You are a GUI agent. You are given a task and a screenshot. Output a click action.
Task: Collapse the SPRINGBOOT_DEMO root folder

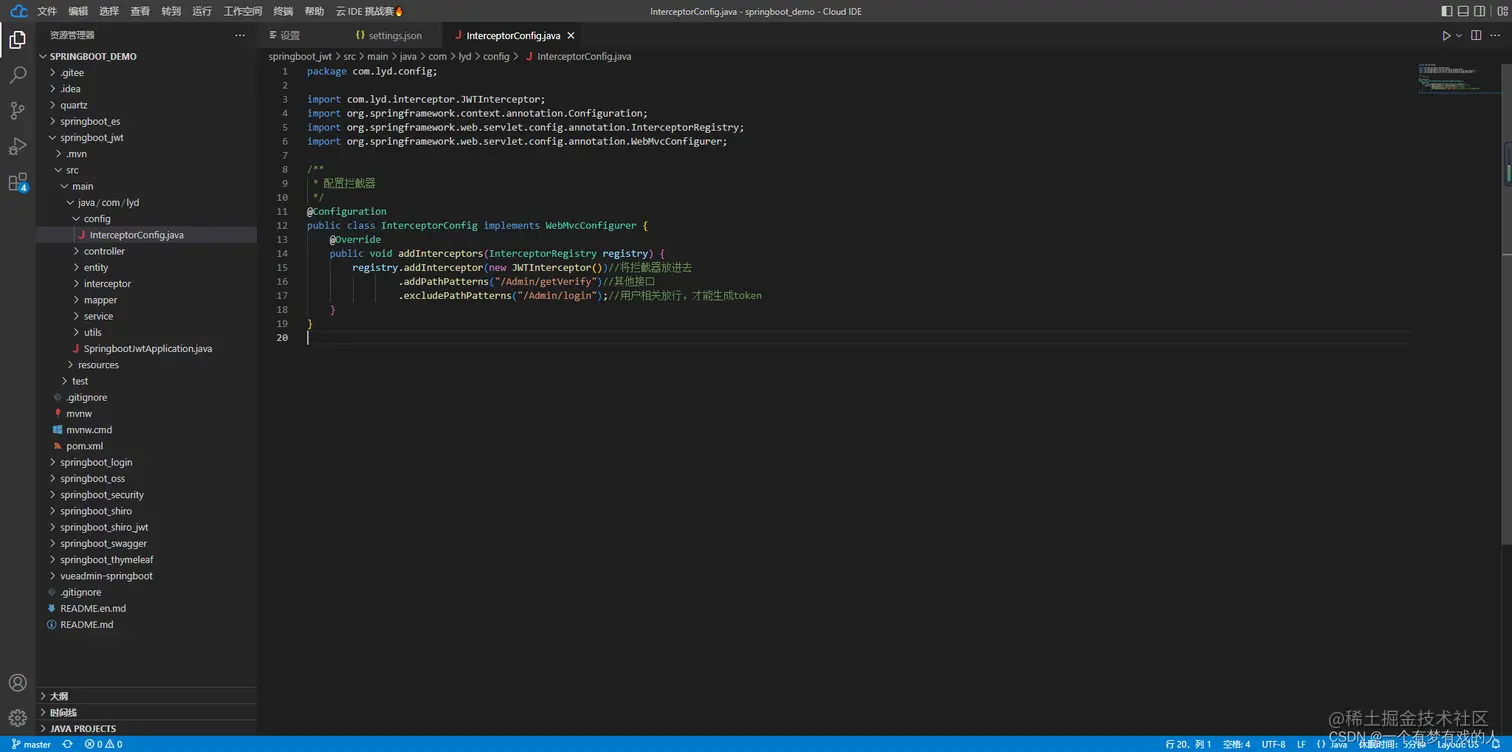tap(147, 56)
